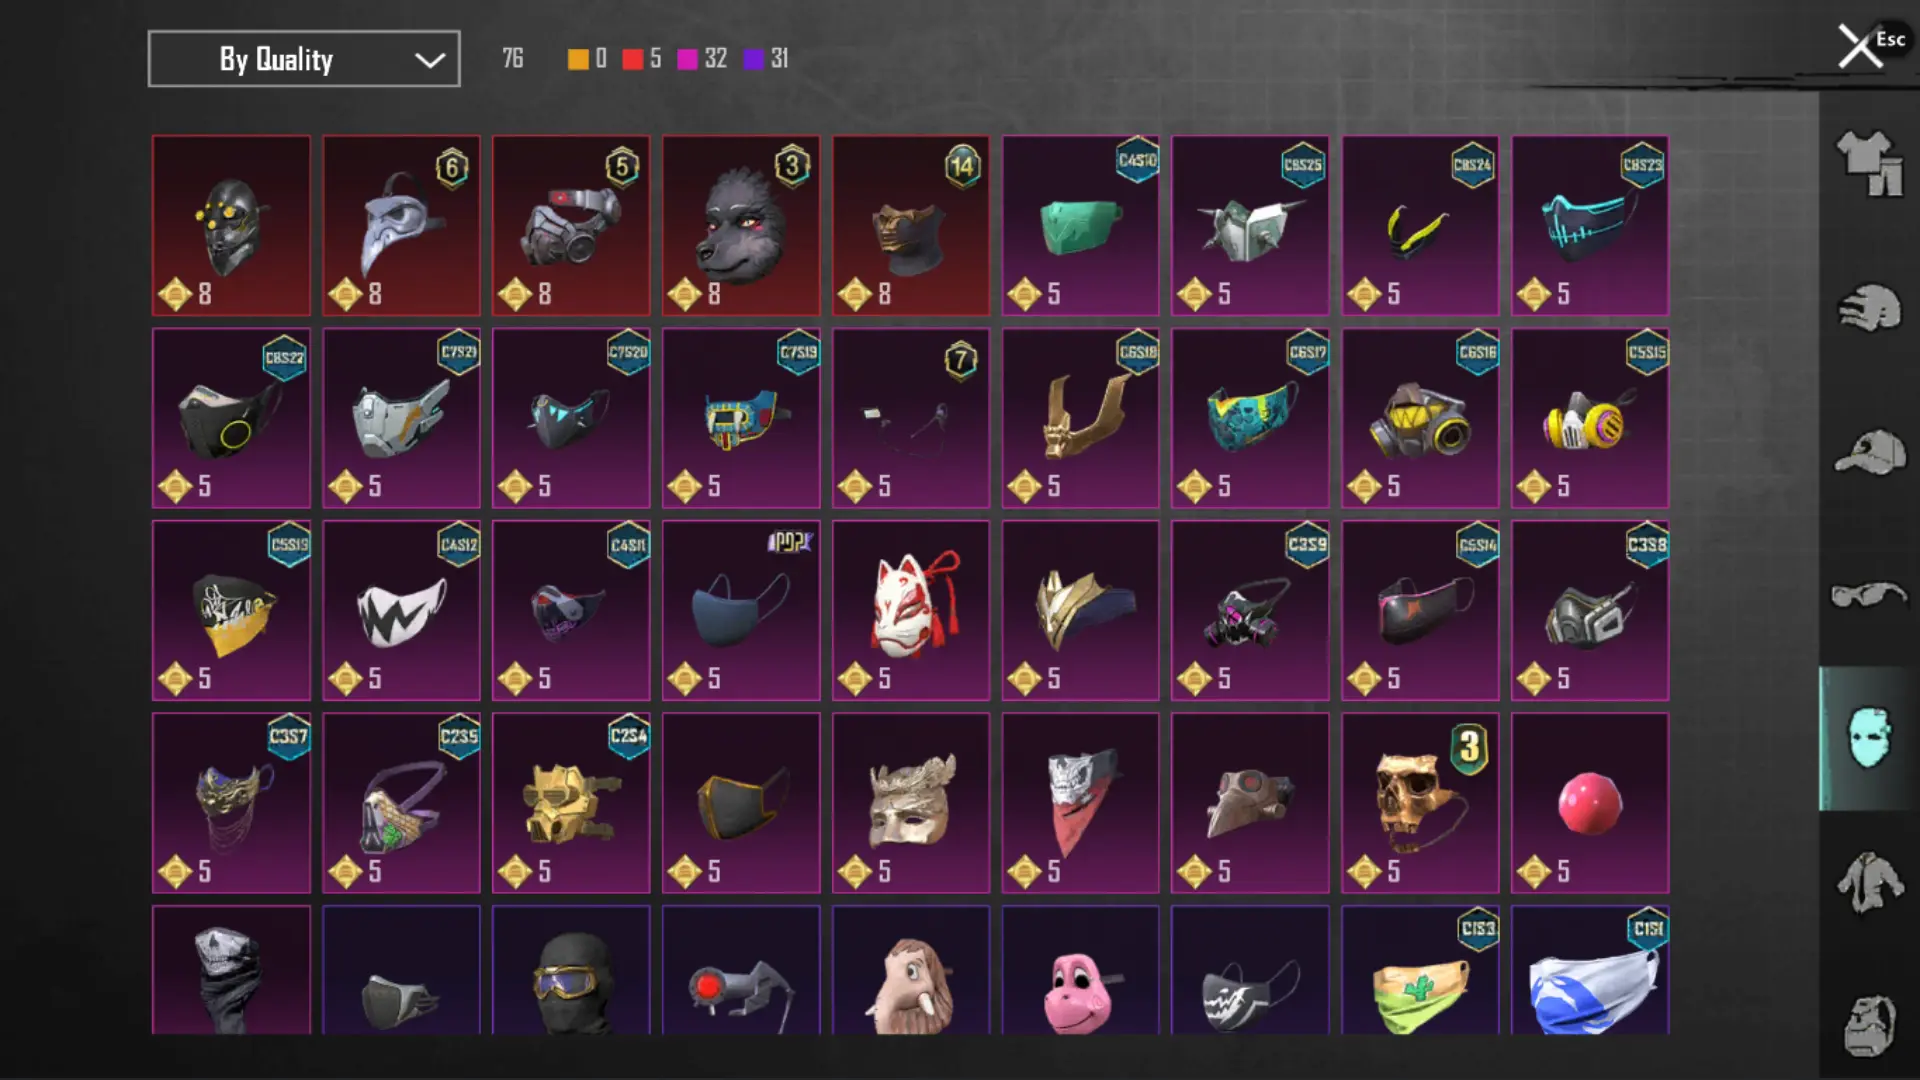Open the backpack category icon

(1868, 1025)
